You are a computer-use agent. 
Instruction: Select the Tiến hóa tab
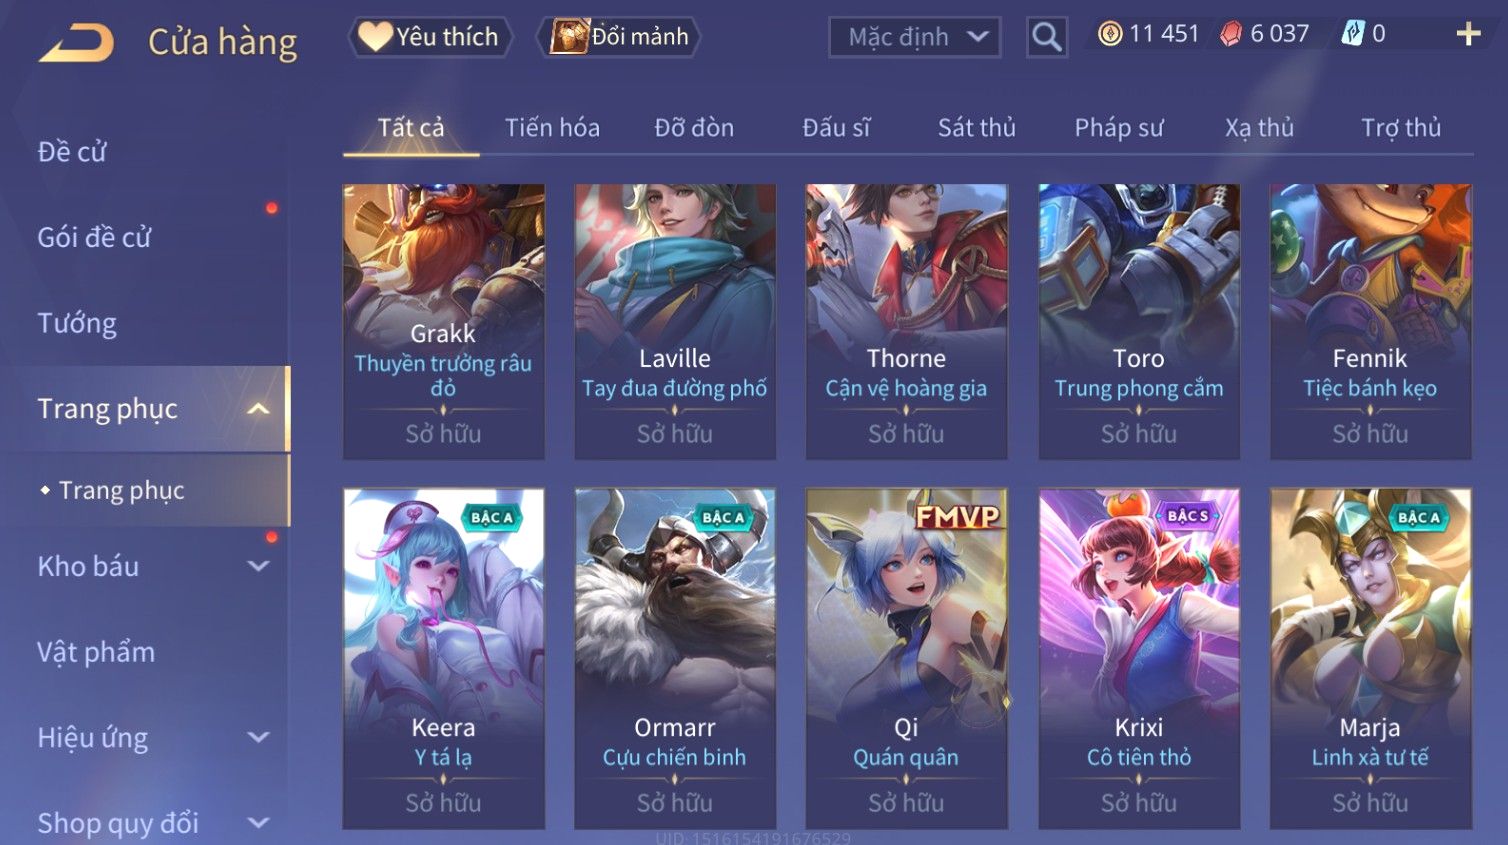tap(552, 128)
